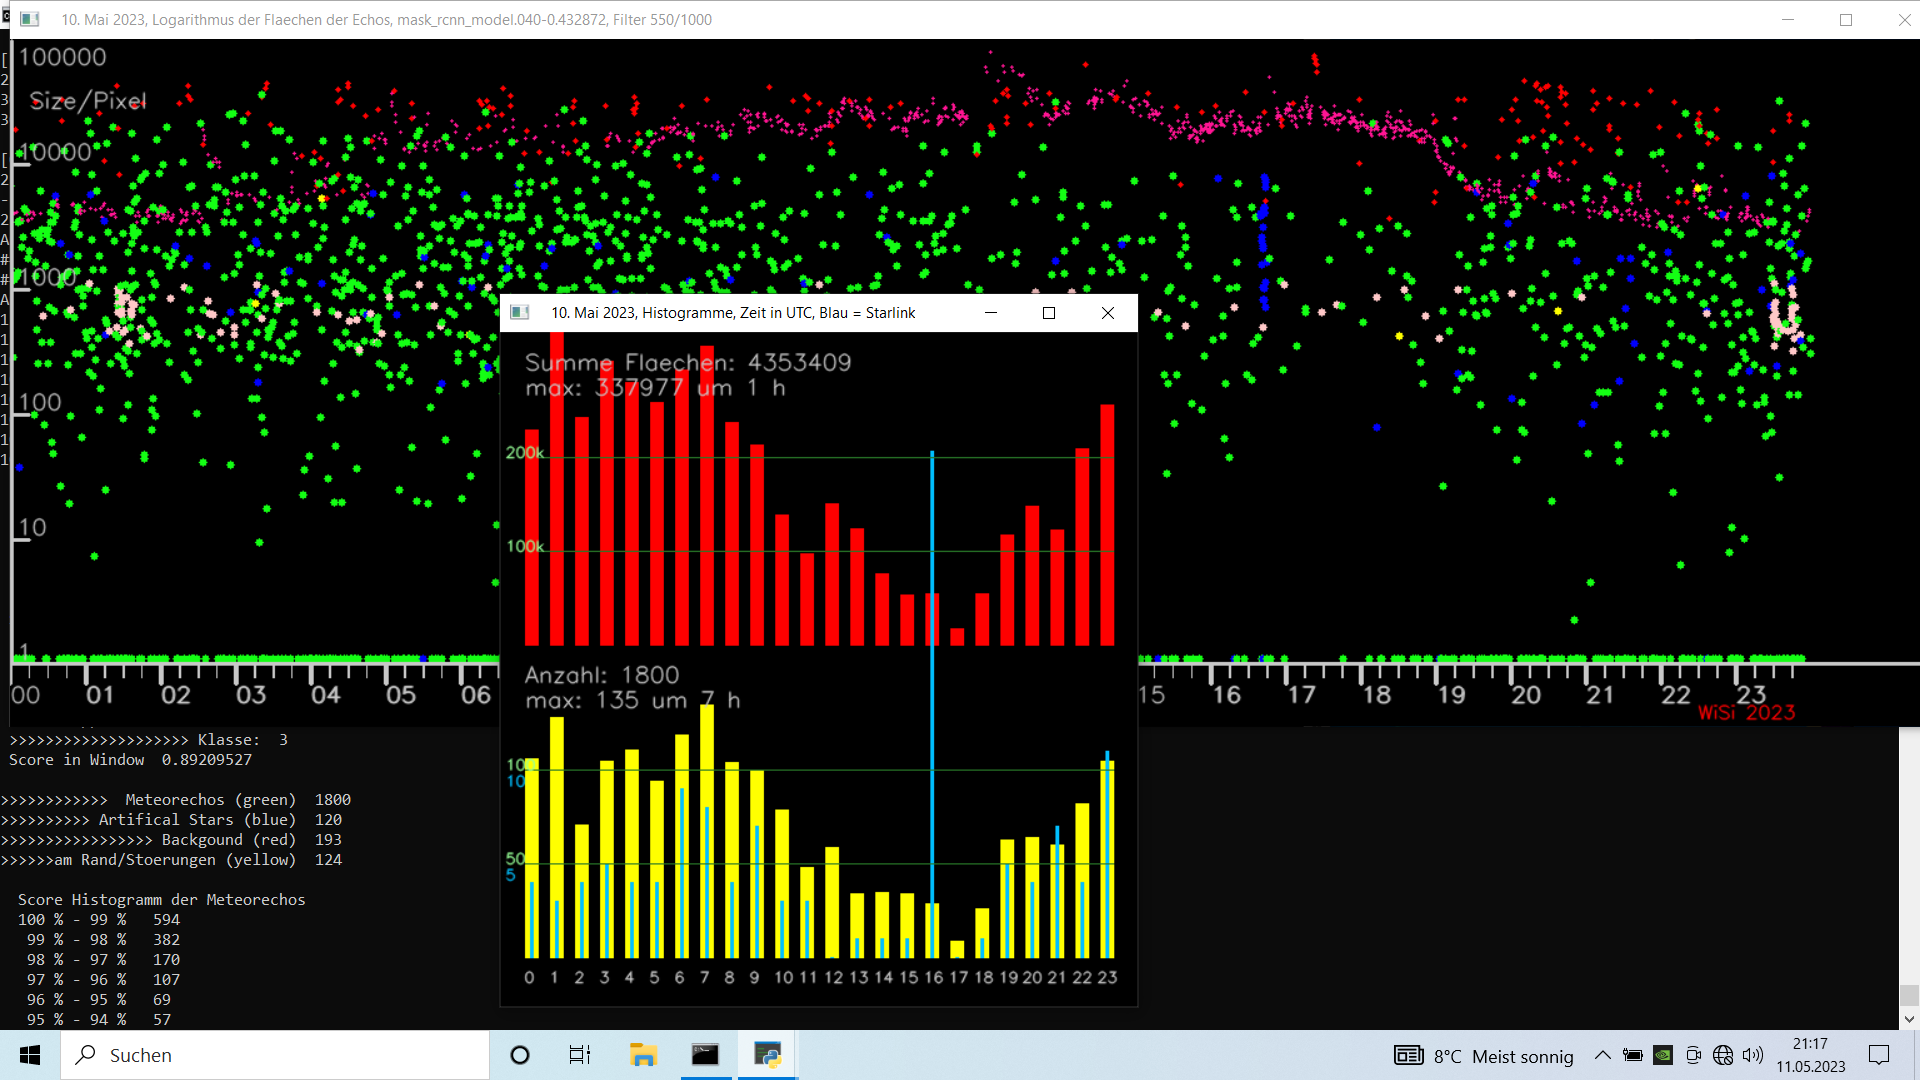Click the 'max: 337977 um 1 h' text
1920x1080 pixels.
[655, 387]
